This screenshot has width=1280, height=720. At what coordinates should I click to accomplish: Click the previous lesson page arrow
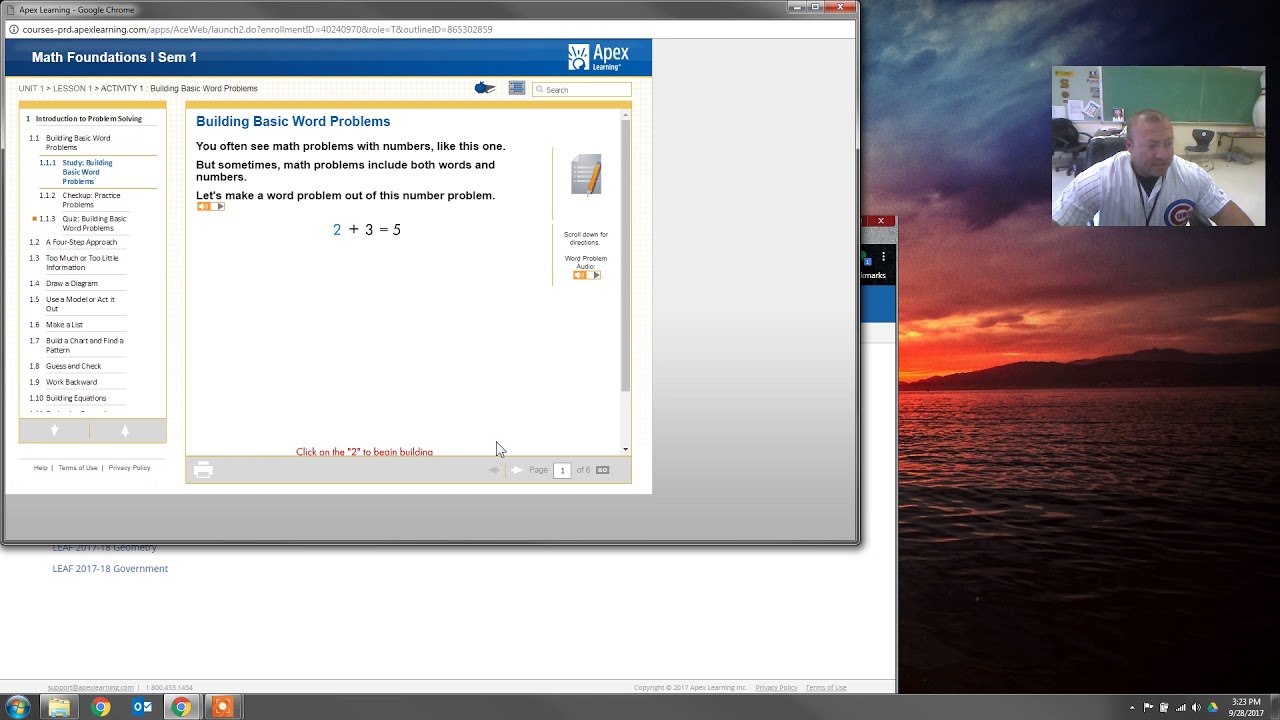493,470
